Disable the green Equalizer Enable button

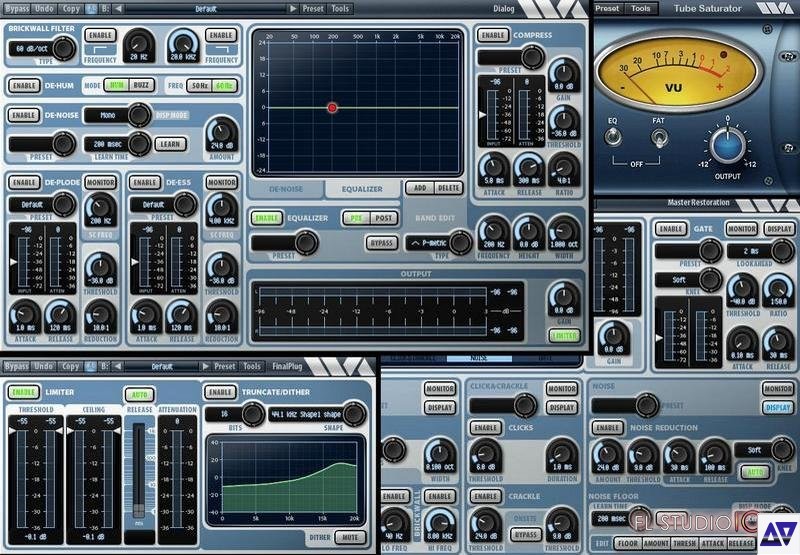[x=266, y=218]
